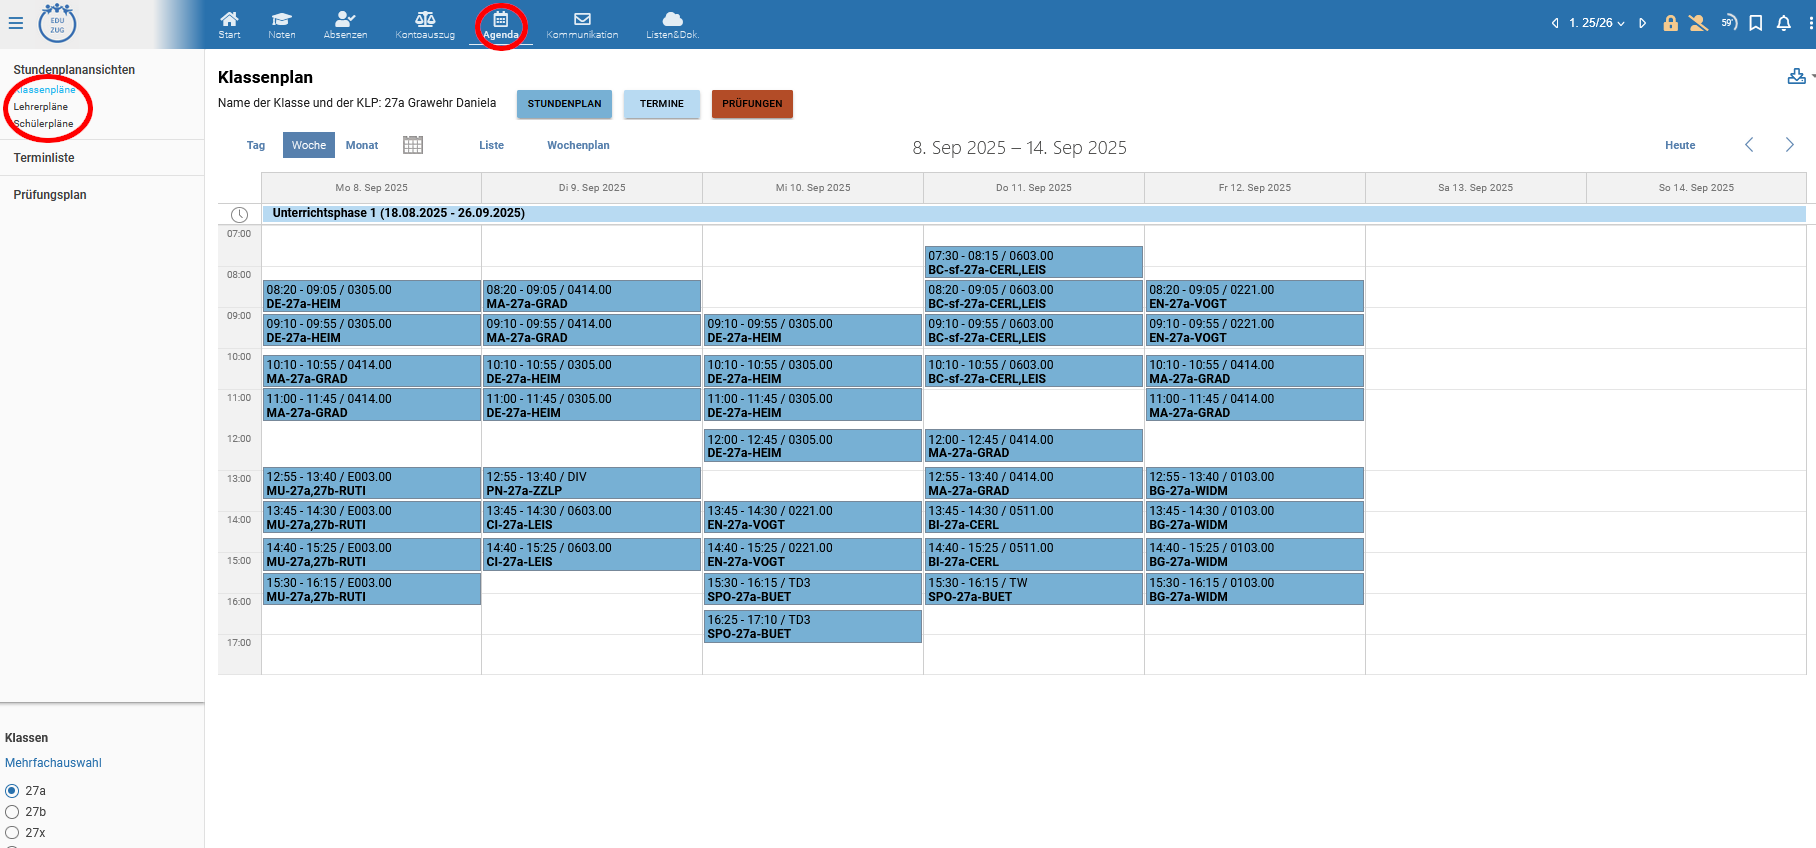Open the bookmark icon

[1756, 23]
